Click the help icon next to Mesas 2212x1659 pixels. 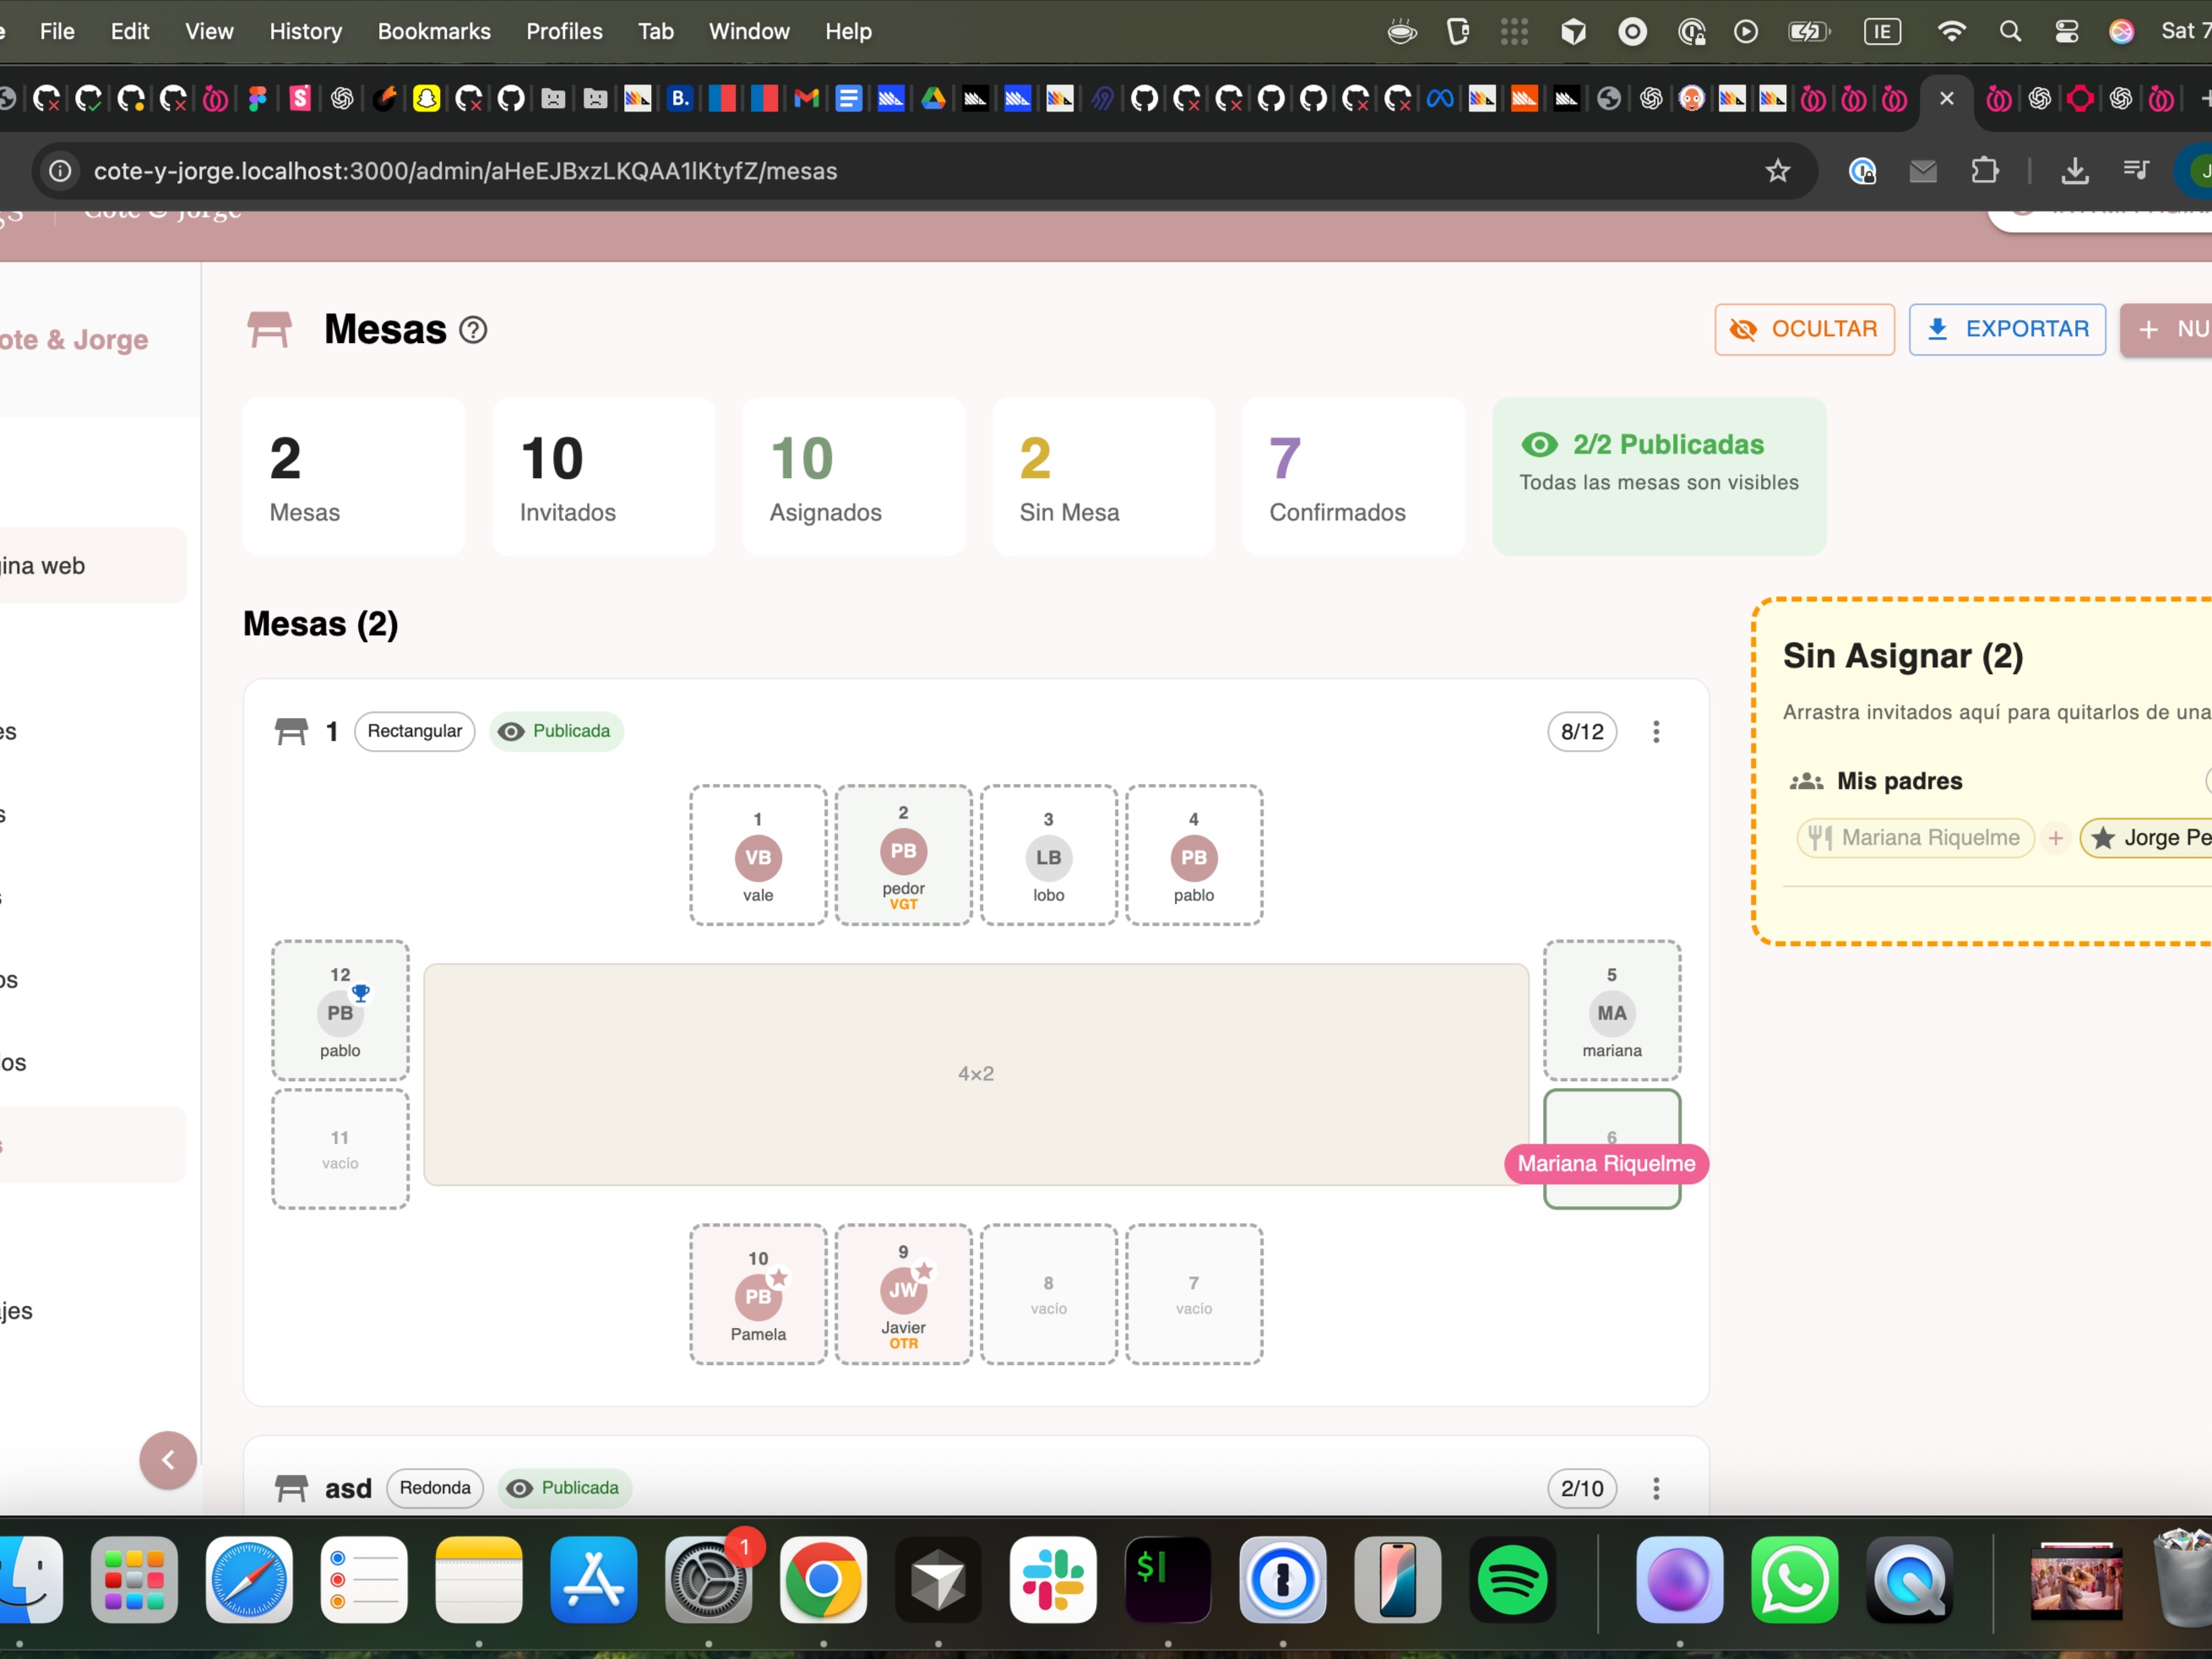[473, 330]
